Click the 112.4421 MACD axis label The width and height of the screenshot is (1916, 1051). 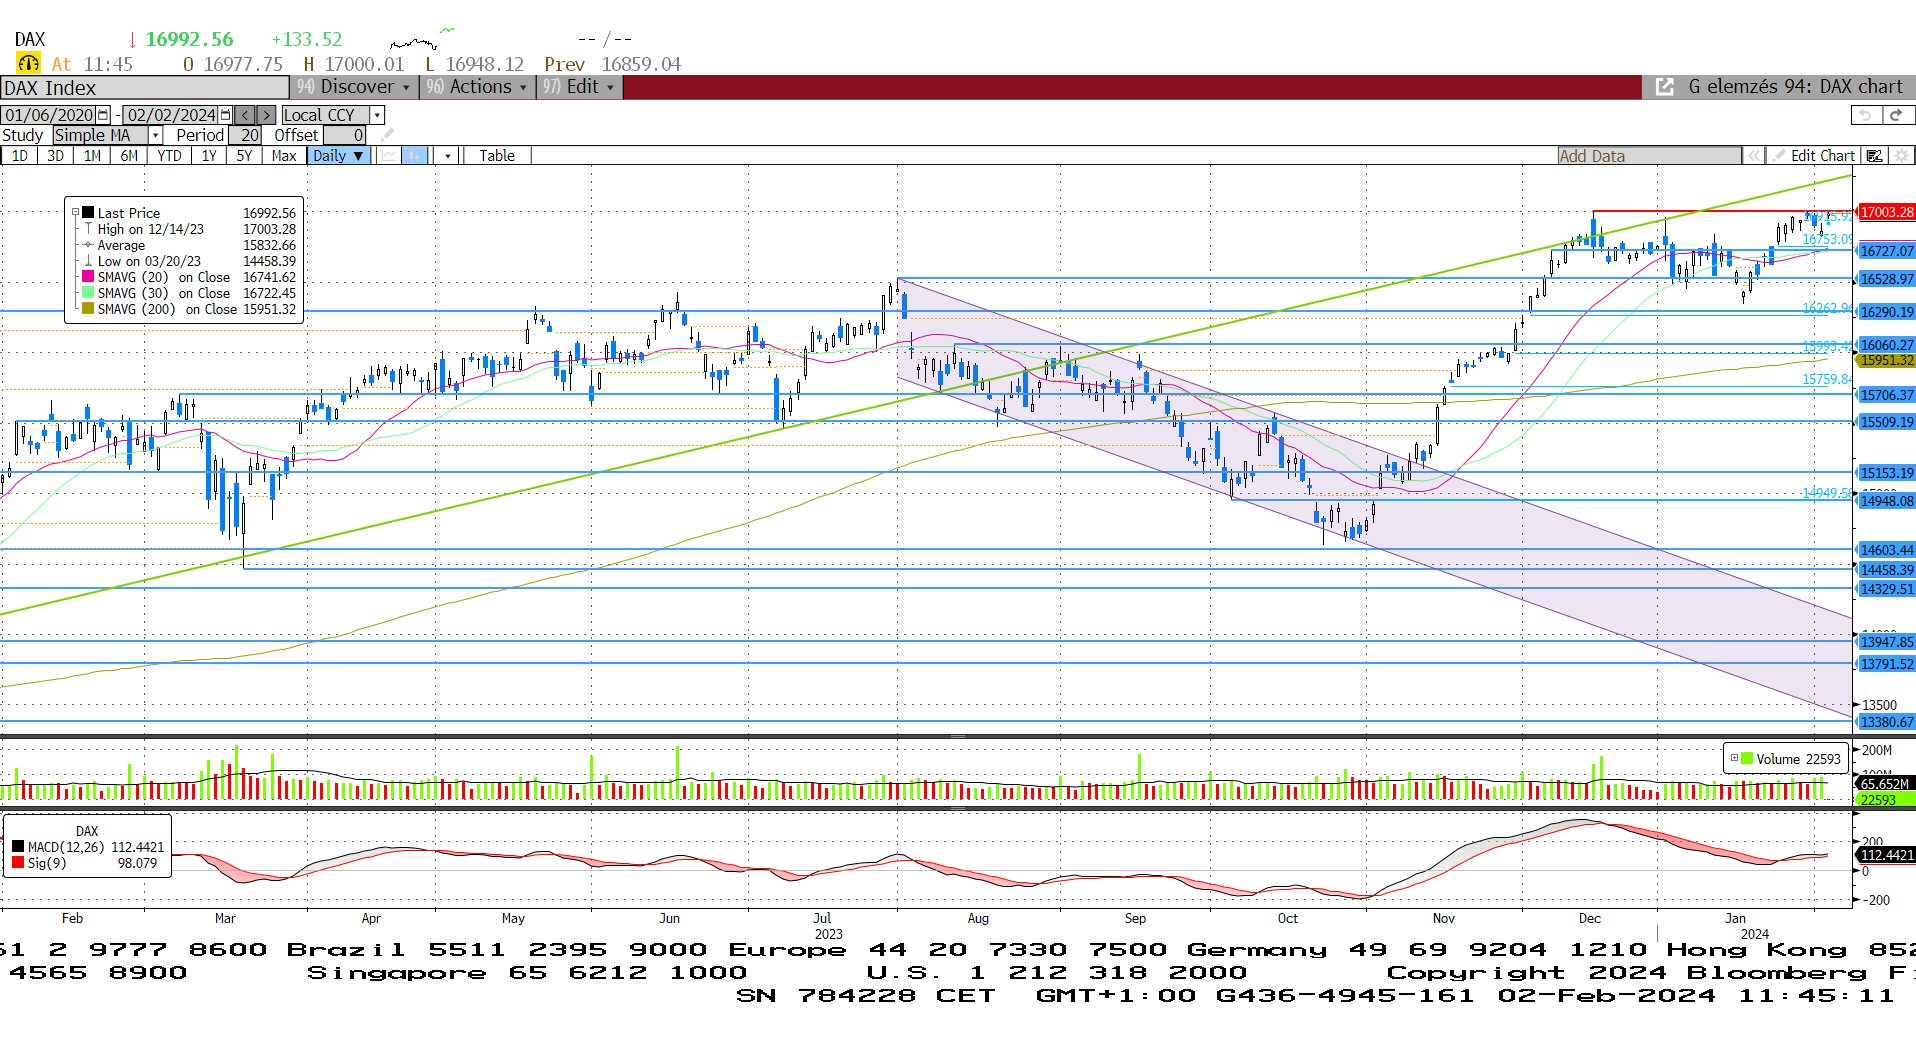tap(1886, 855)
